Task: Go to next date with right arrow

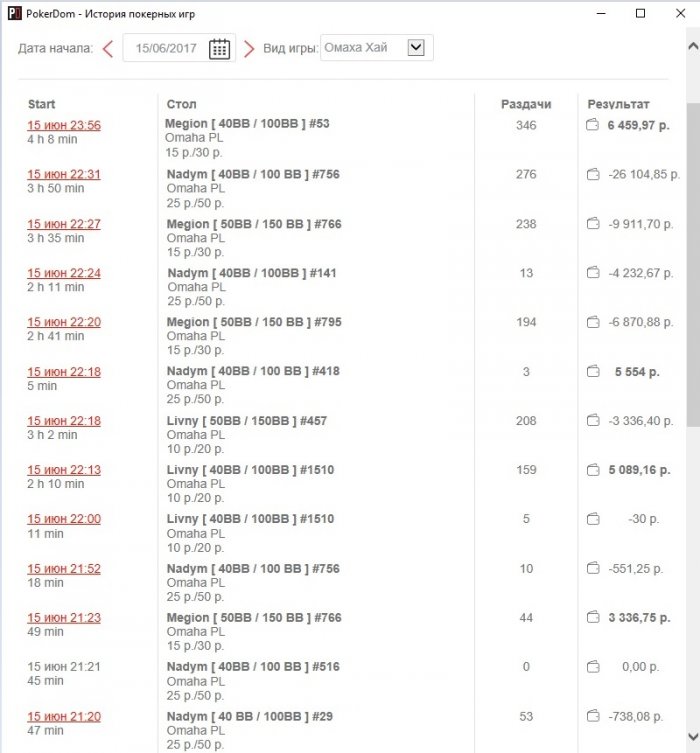Action: [248, 49]
